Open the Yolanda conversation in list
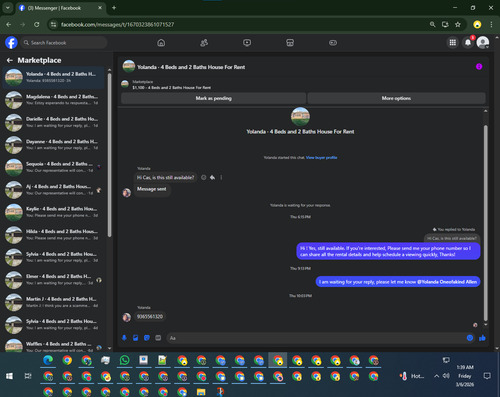 click(54, 77)
